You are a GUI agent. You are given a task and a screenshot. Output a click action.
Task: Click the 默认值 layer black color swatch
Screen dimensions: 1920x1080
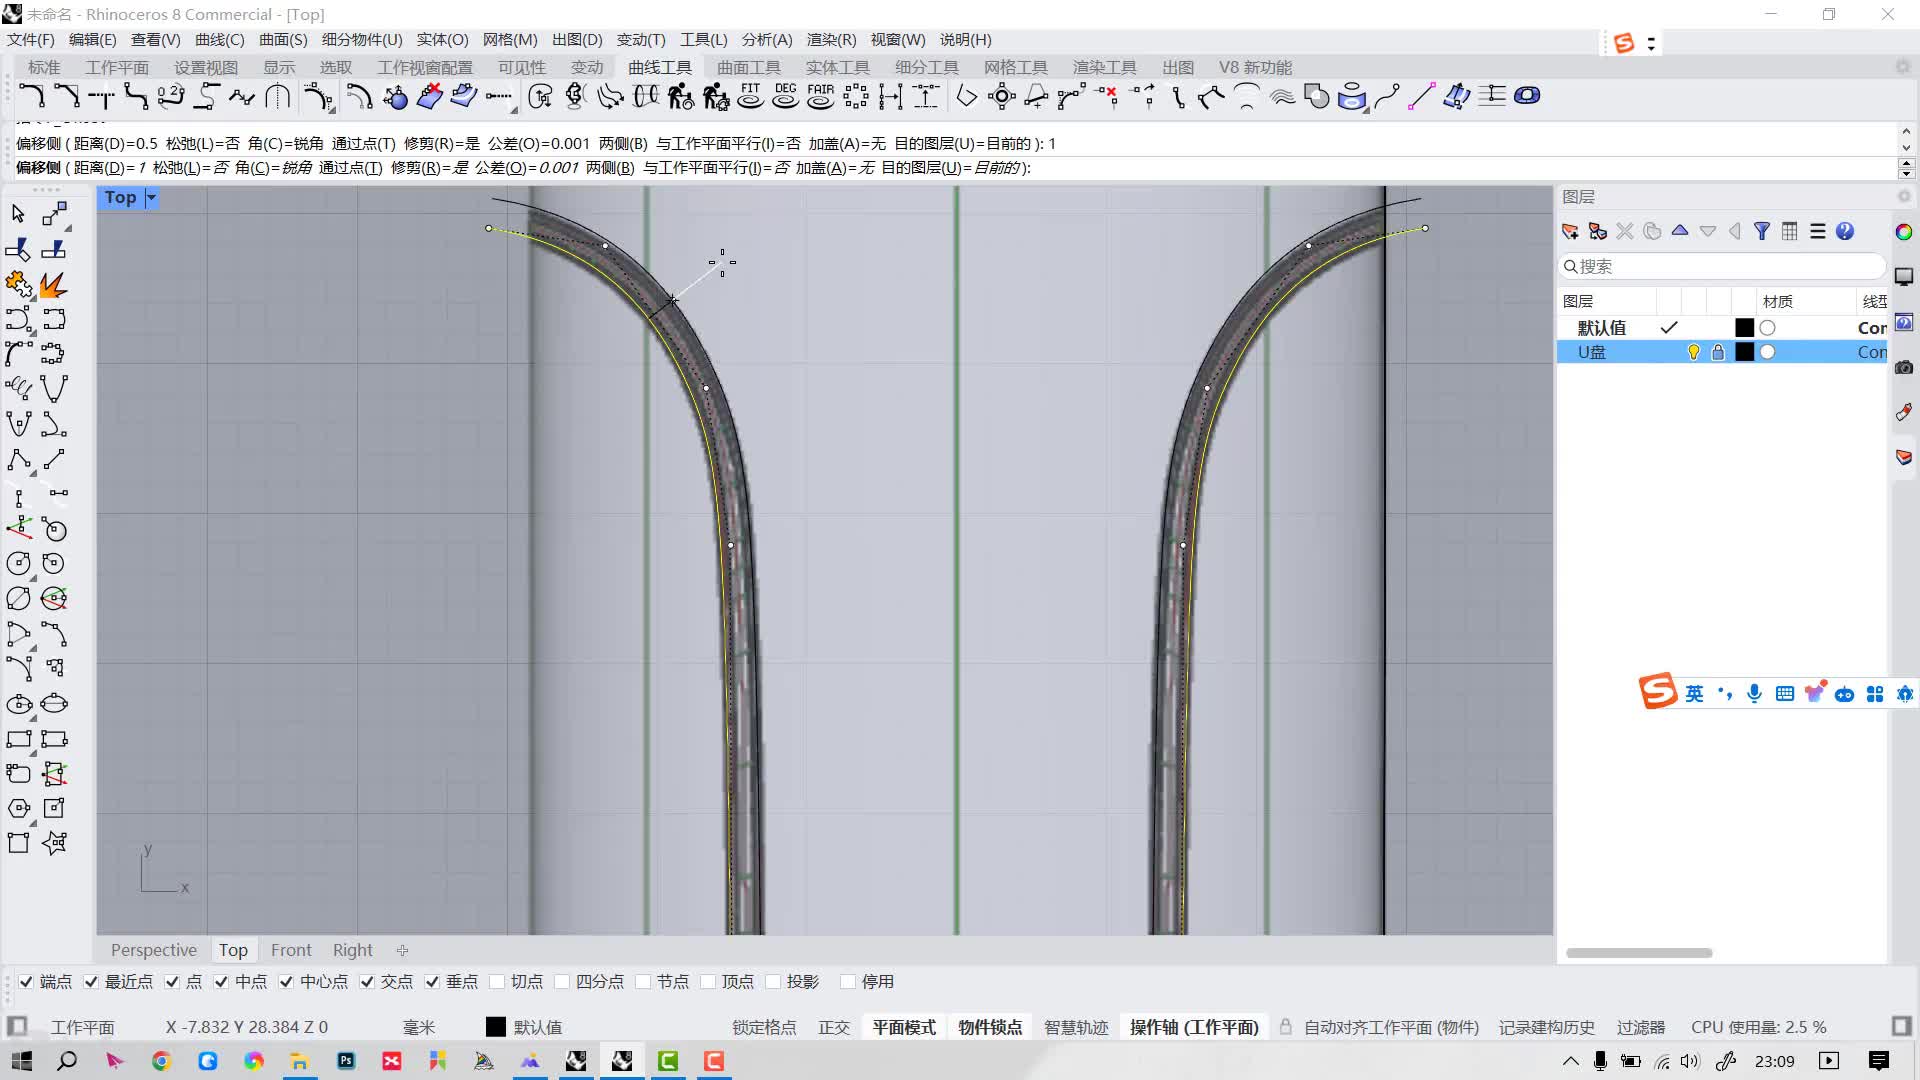pos(1744,328)
